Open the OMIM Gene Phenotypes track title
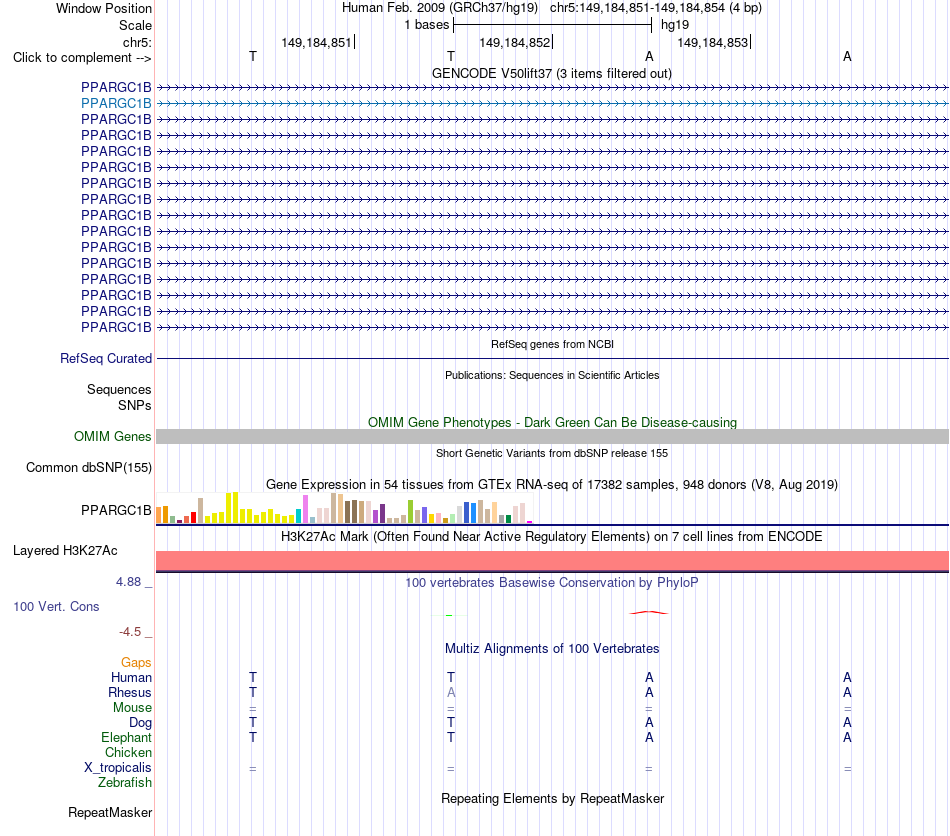950x836 pixels. point(552,422)
